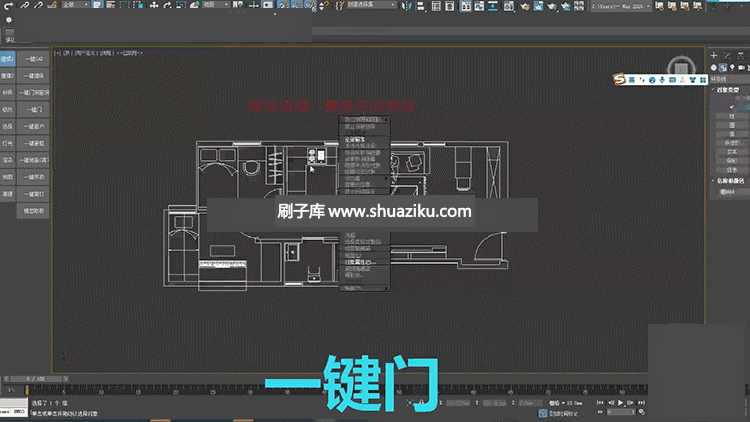Viewport: 750px width, 422px height.
Task: Toggle the start new shape checkbox
Action: click(731, 107)
